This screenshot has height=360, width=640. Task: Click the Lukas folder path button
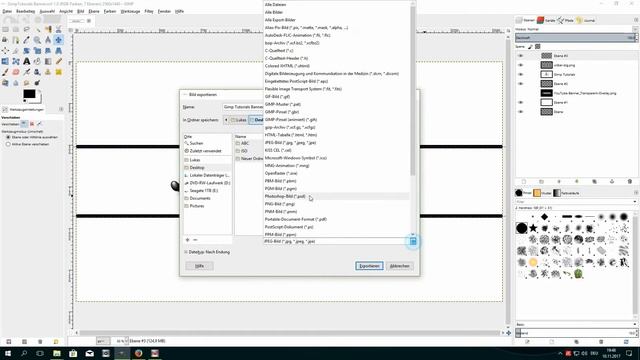coord(239,120)
